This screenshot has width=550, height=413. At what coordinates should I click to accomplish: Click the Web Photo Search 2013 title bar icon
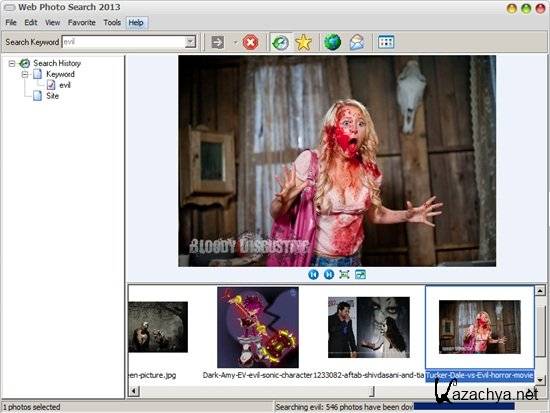(9, 7)
